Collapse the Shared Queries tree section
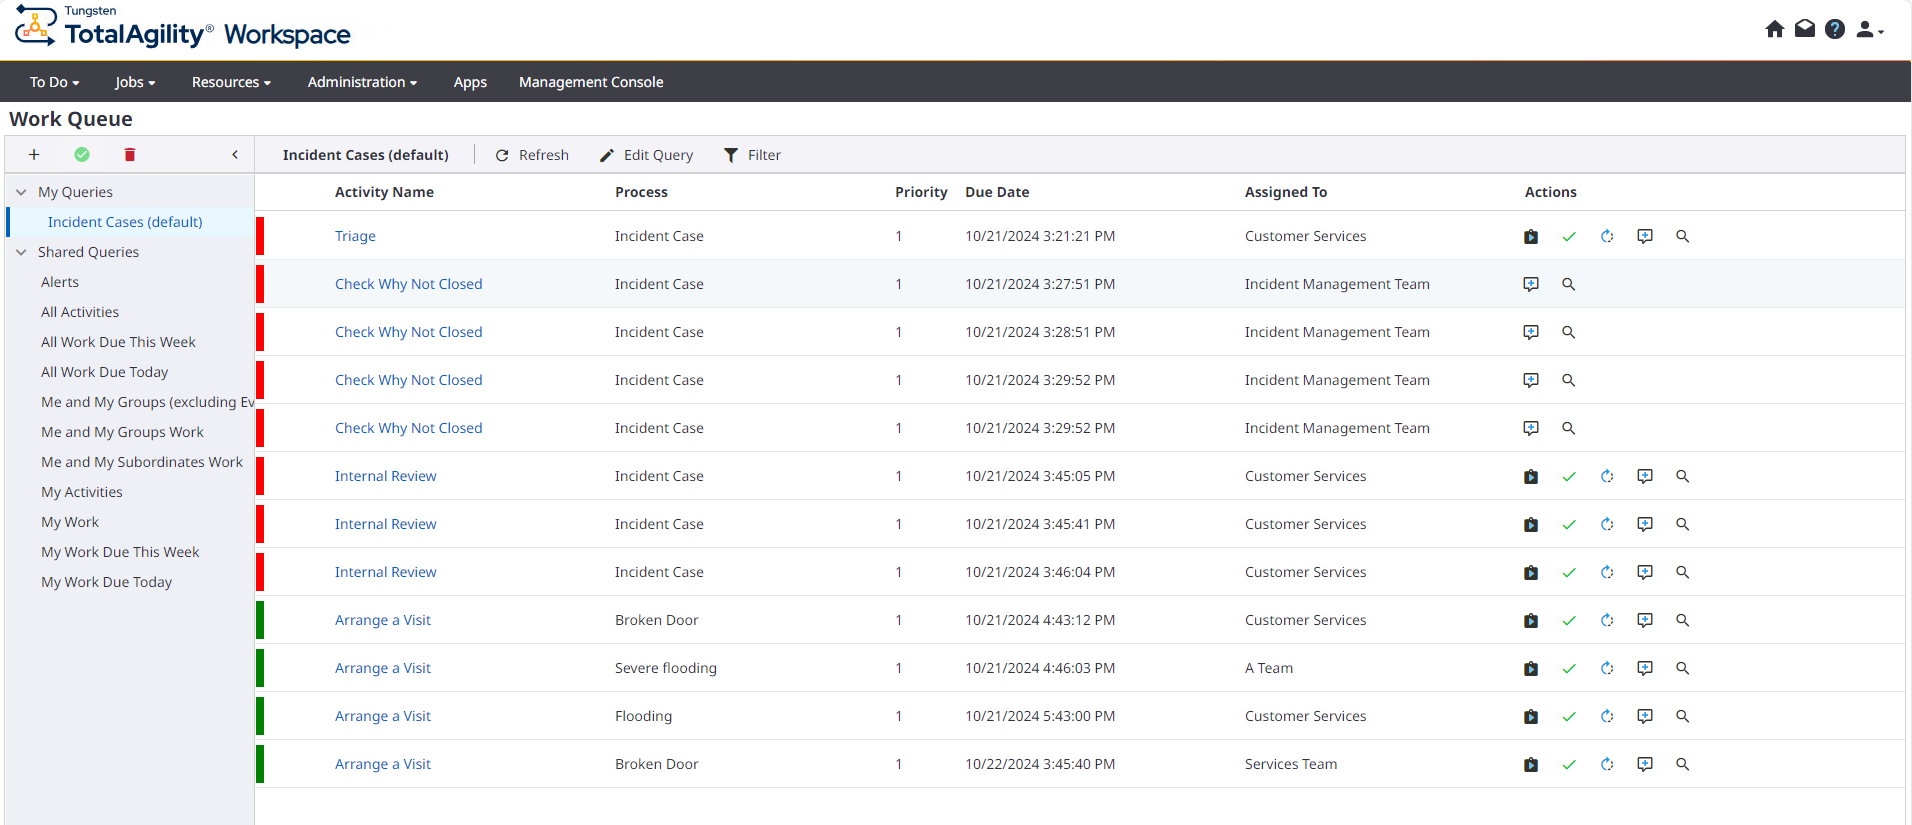Screen dimensions: 1912x825 (21, 253)
